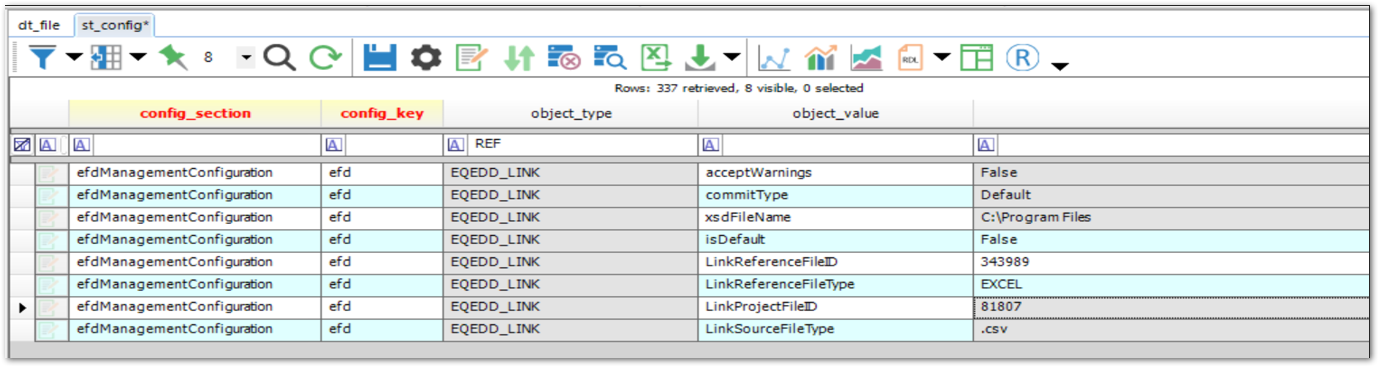
Task: Click the filter condition icon in the last column's filter cell
Action: [987, 145]
